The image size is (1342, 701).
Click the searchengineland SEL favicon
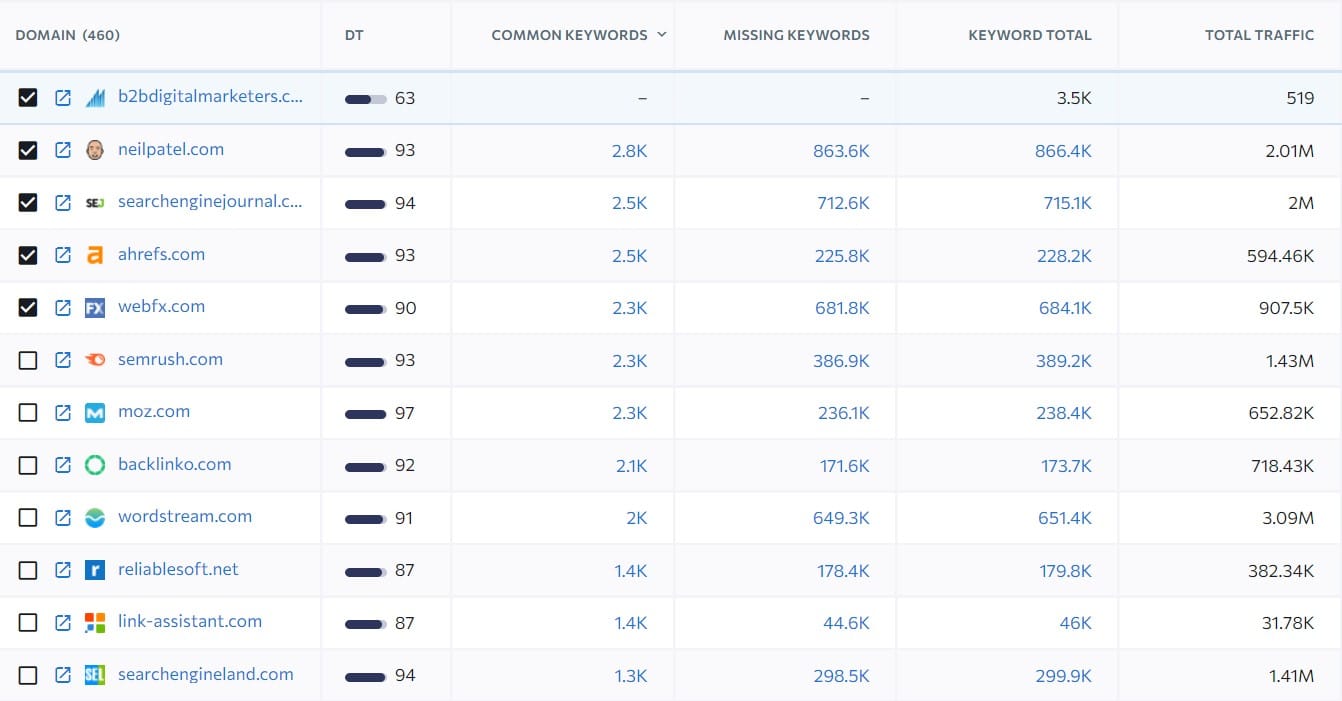95,675
